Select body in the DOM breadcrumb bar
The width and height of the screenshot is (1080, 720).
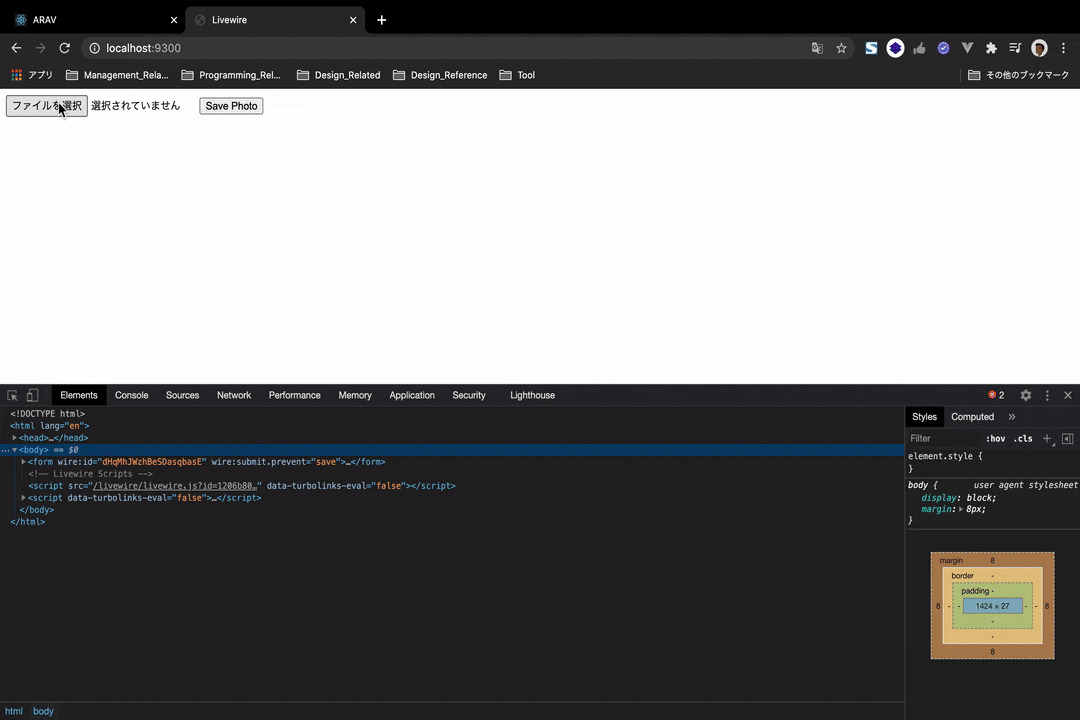(x=43, y=711)
